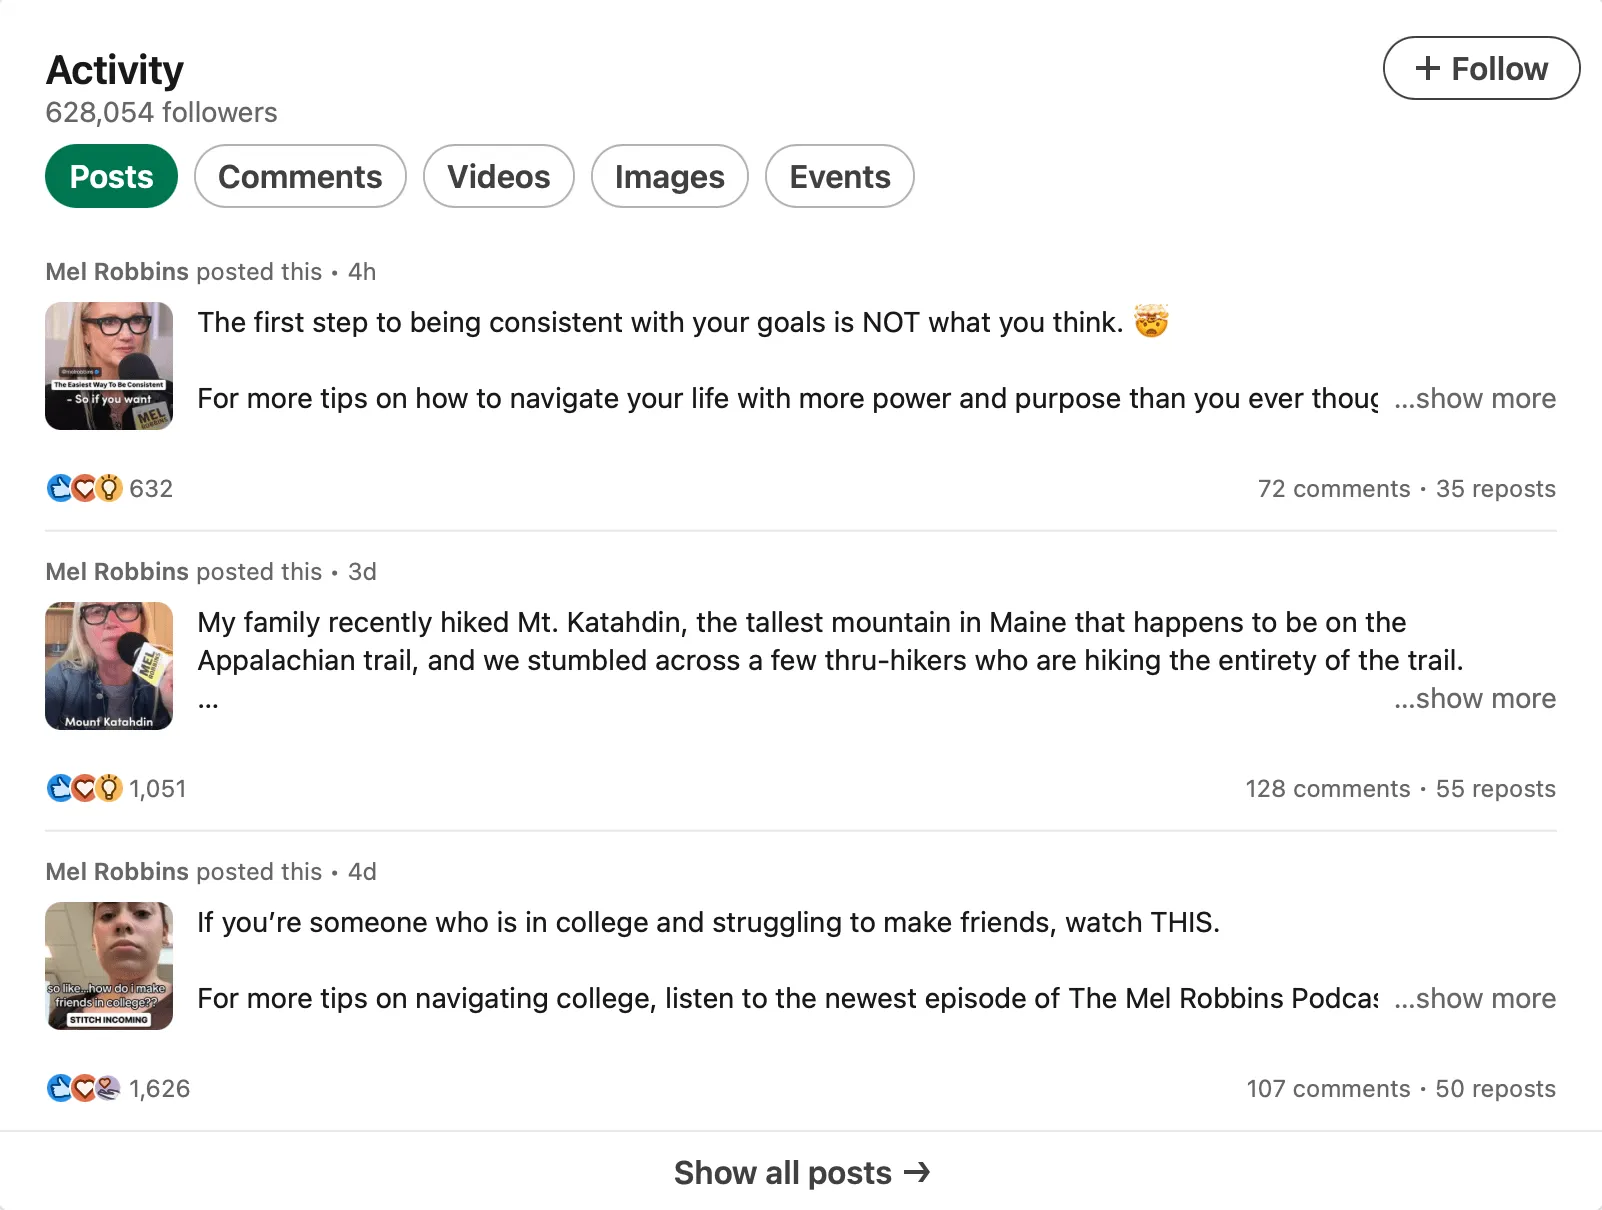The image size is (1602, 1210).
Task: Expand 'show more' on the consistency post
Action: (1475, 398)
